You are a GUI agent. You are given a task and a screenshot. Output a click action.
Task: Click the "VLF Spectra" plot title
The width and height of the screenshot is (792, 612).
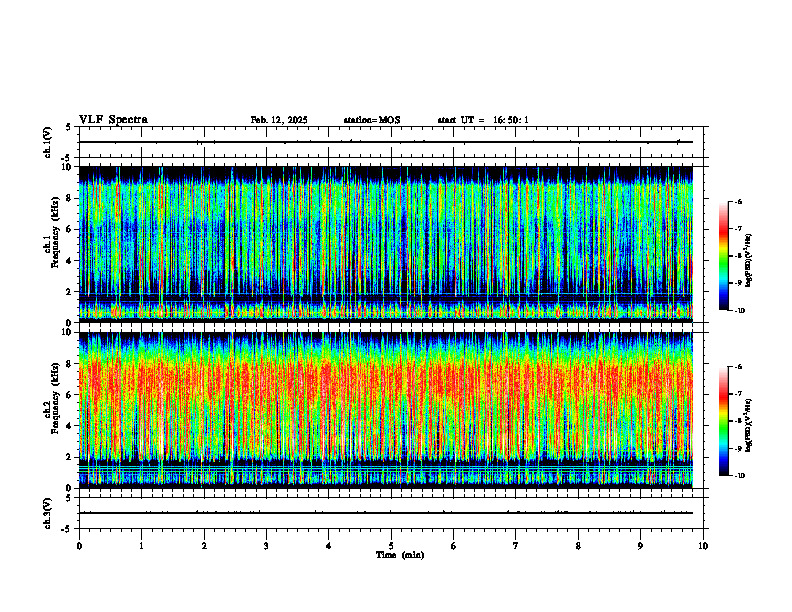[113, 120]
